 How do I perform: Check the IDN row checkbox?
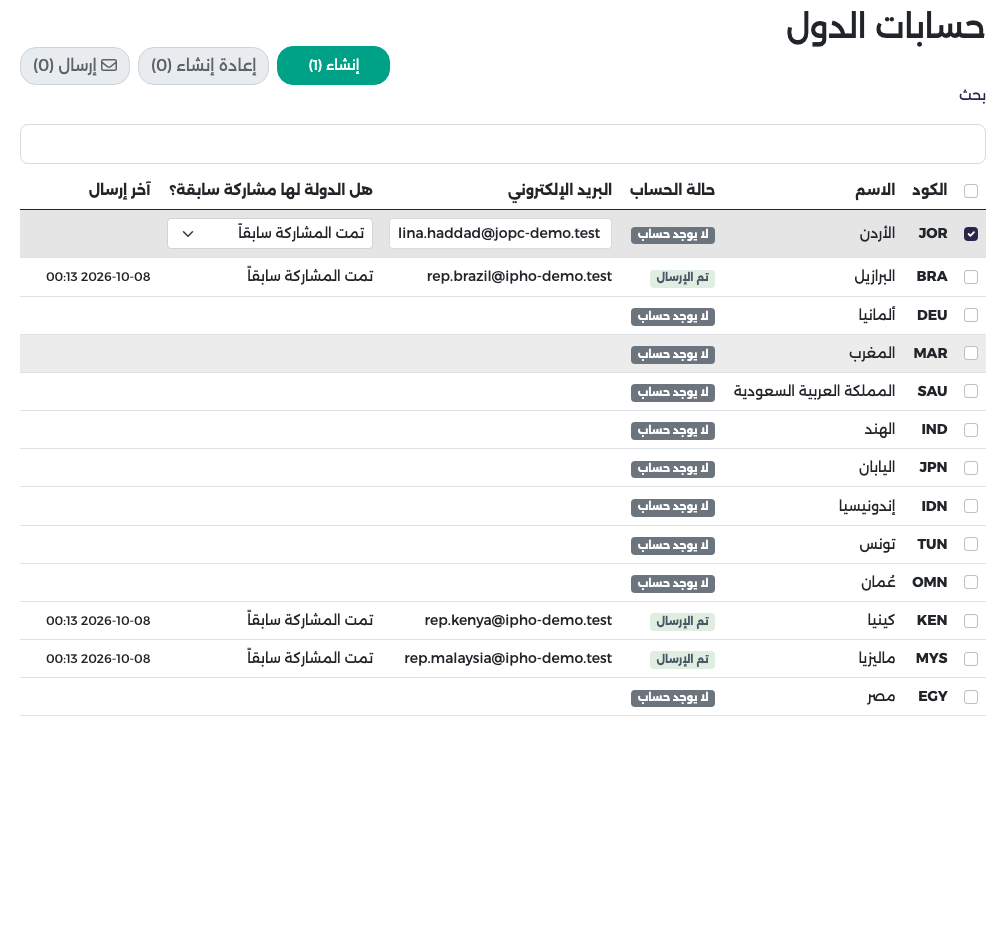971,506
